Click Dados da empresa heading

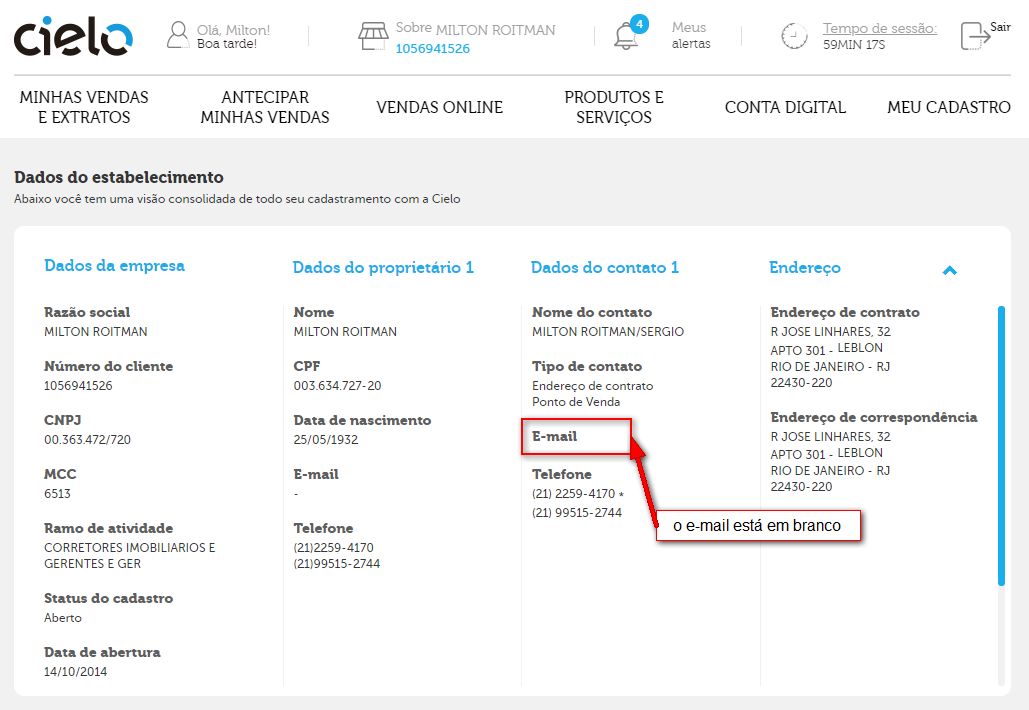click(x=114, y=266)
